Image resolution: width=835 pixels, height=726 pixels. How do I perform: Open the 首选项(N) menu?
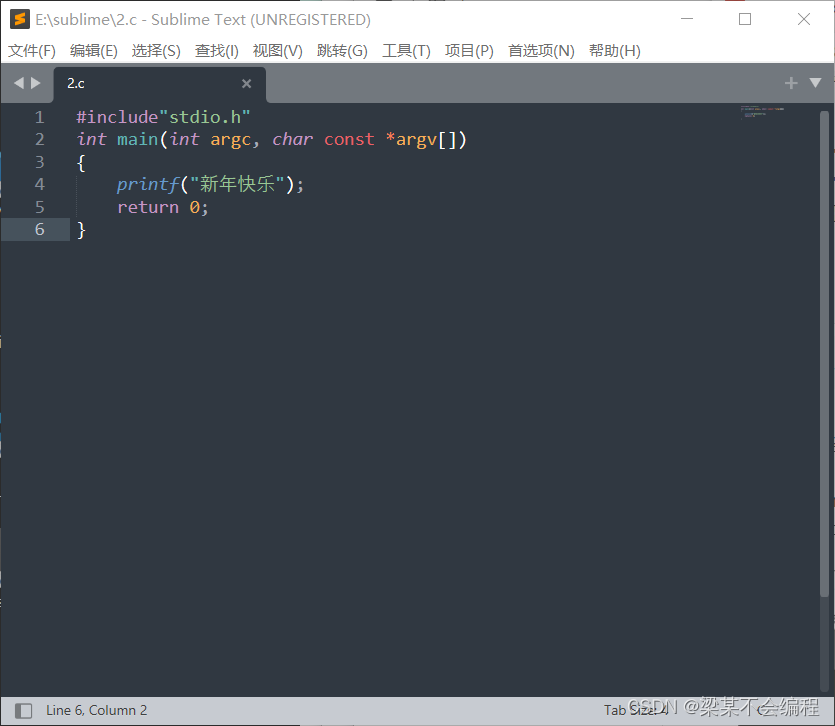click(541, 51)
